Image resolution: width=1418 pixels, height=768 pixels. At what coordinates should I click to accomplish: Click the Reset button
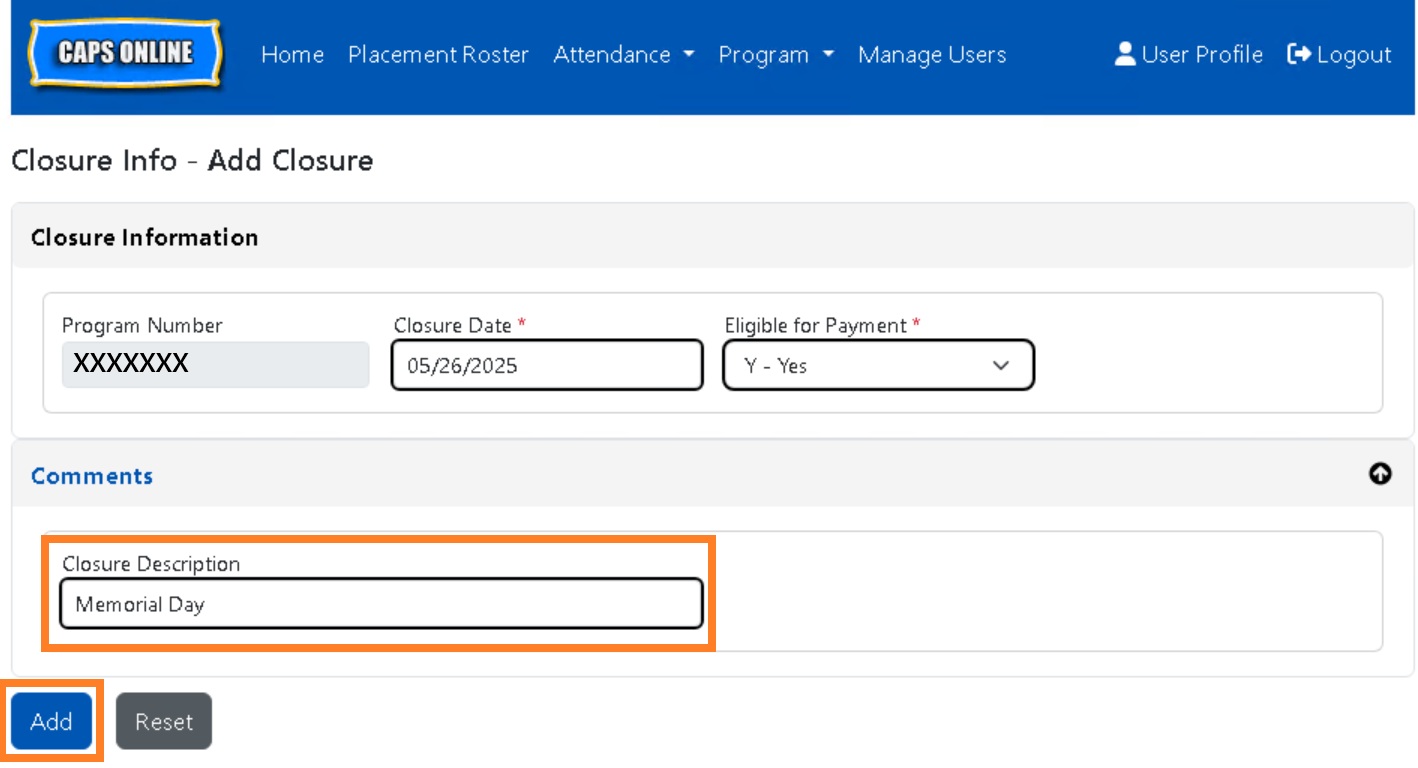[x=164, y=721]
